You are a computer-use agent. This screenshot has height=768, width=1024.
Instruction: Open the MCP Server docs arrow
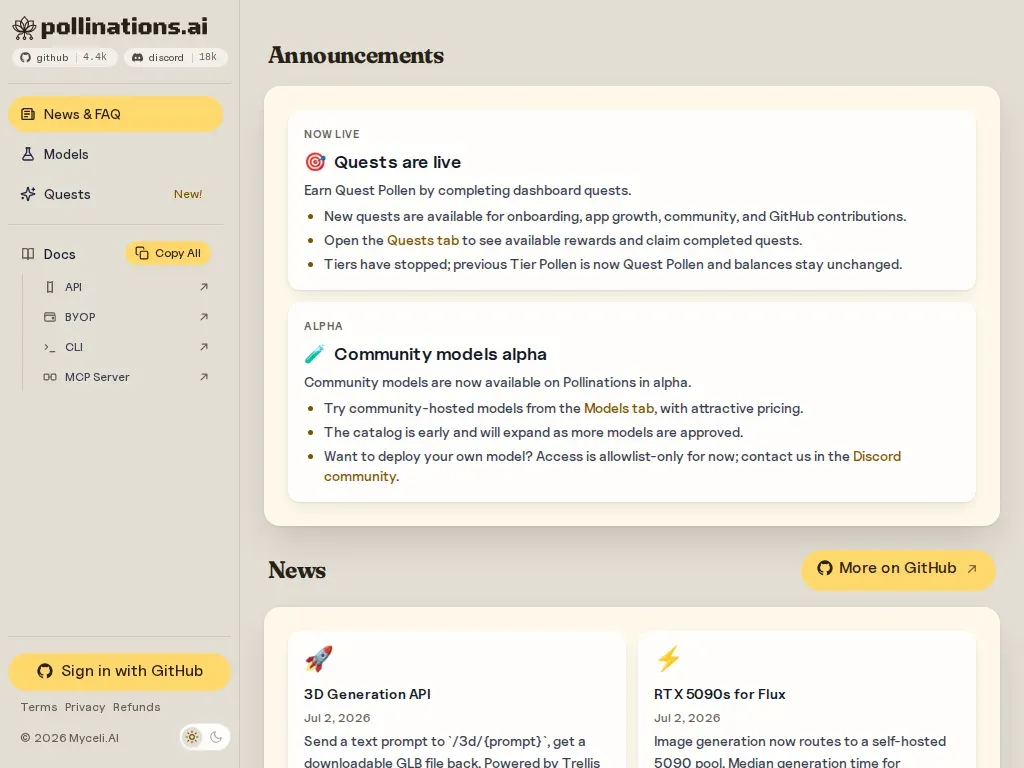204,377
